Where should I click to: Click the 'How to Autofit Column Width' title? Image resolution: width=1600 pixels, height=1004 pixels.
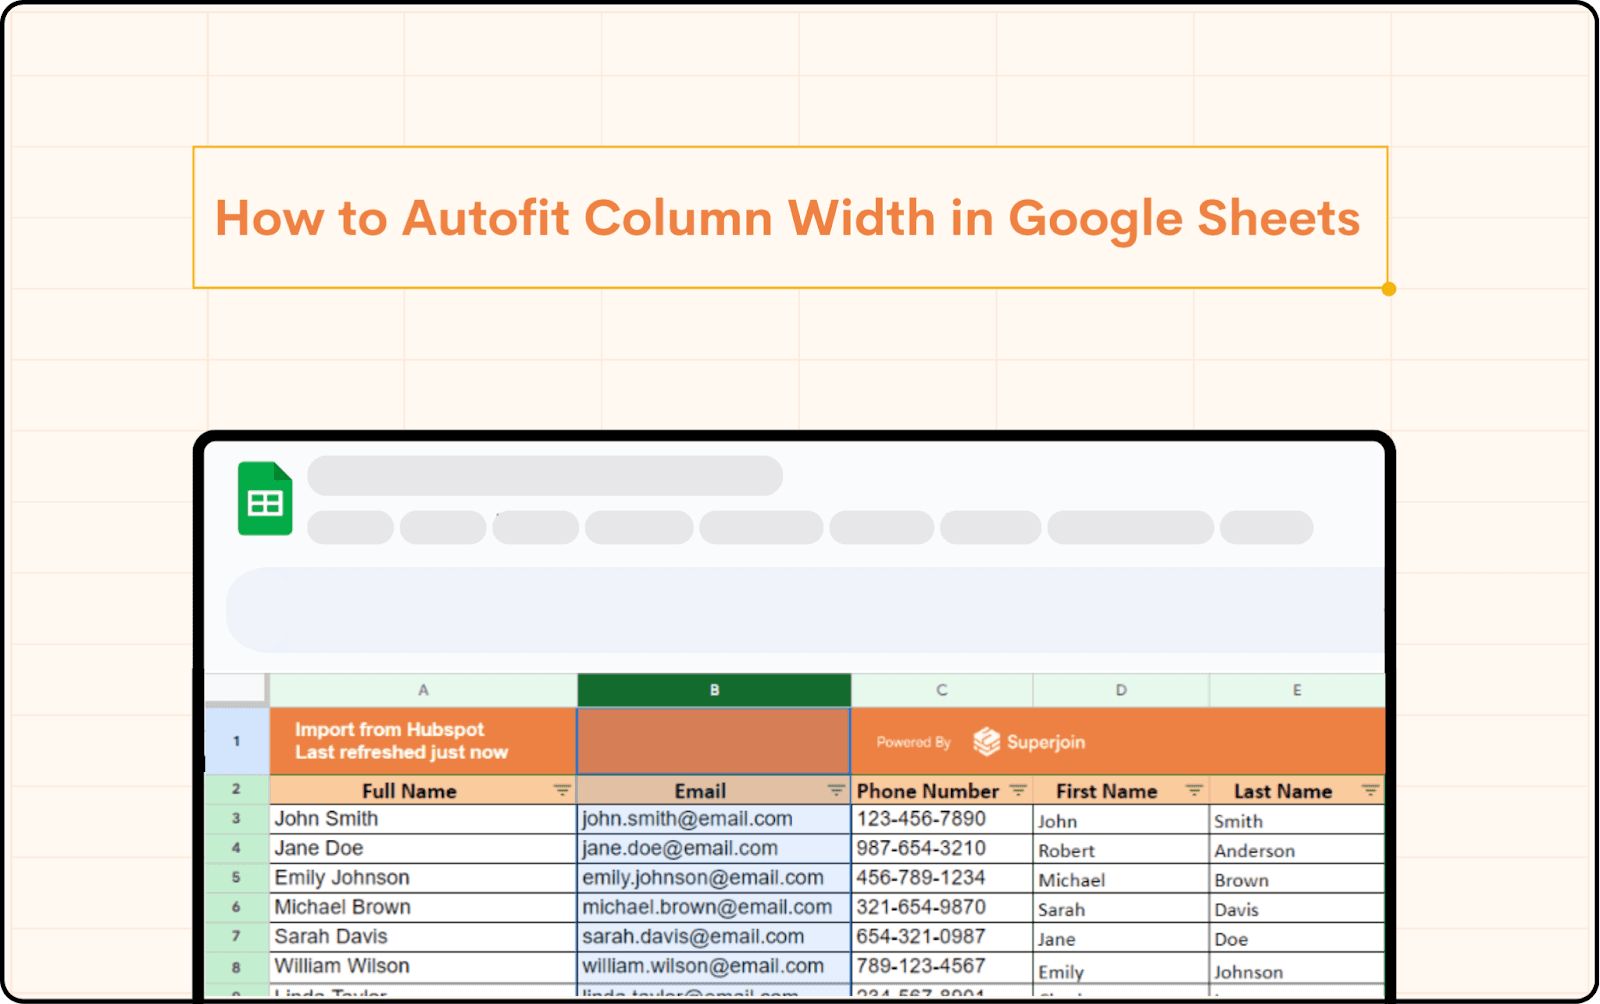pos(788,218)
